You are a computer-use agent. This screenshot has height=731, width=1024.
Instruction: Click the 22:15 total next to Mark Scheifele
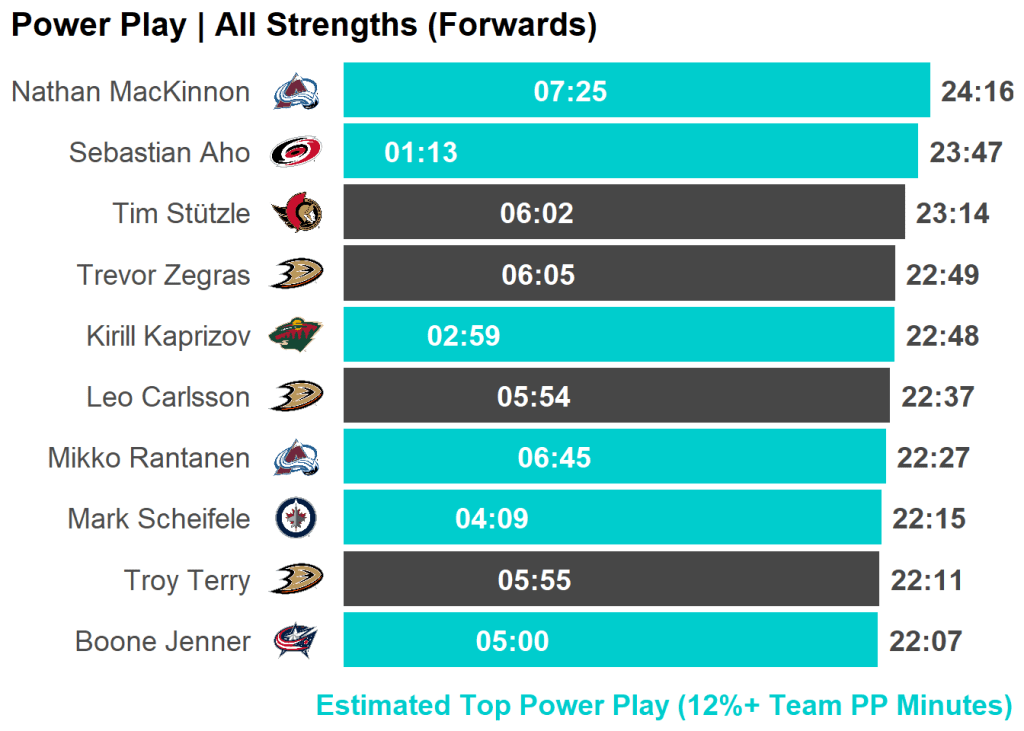929,519
